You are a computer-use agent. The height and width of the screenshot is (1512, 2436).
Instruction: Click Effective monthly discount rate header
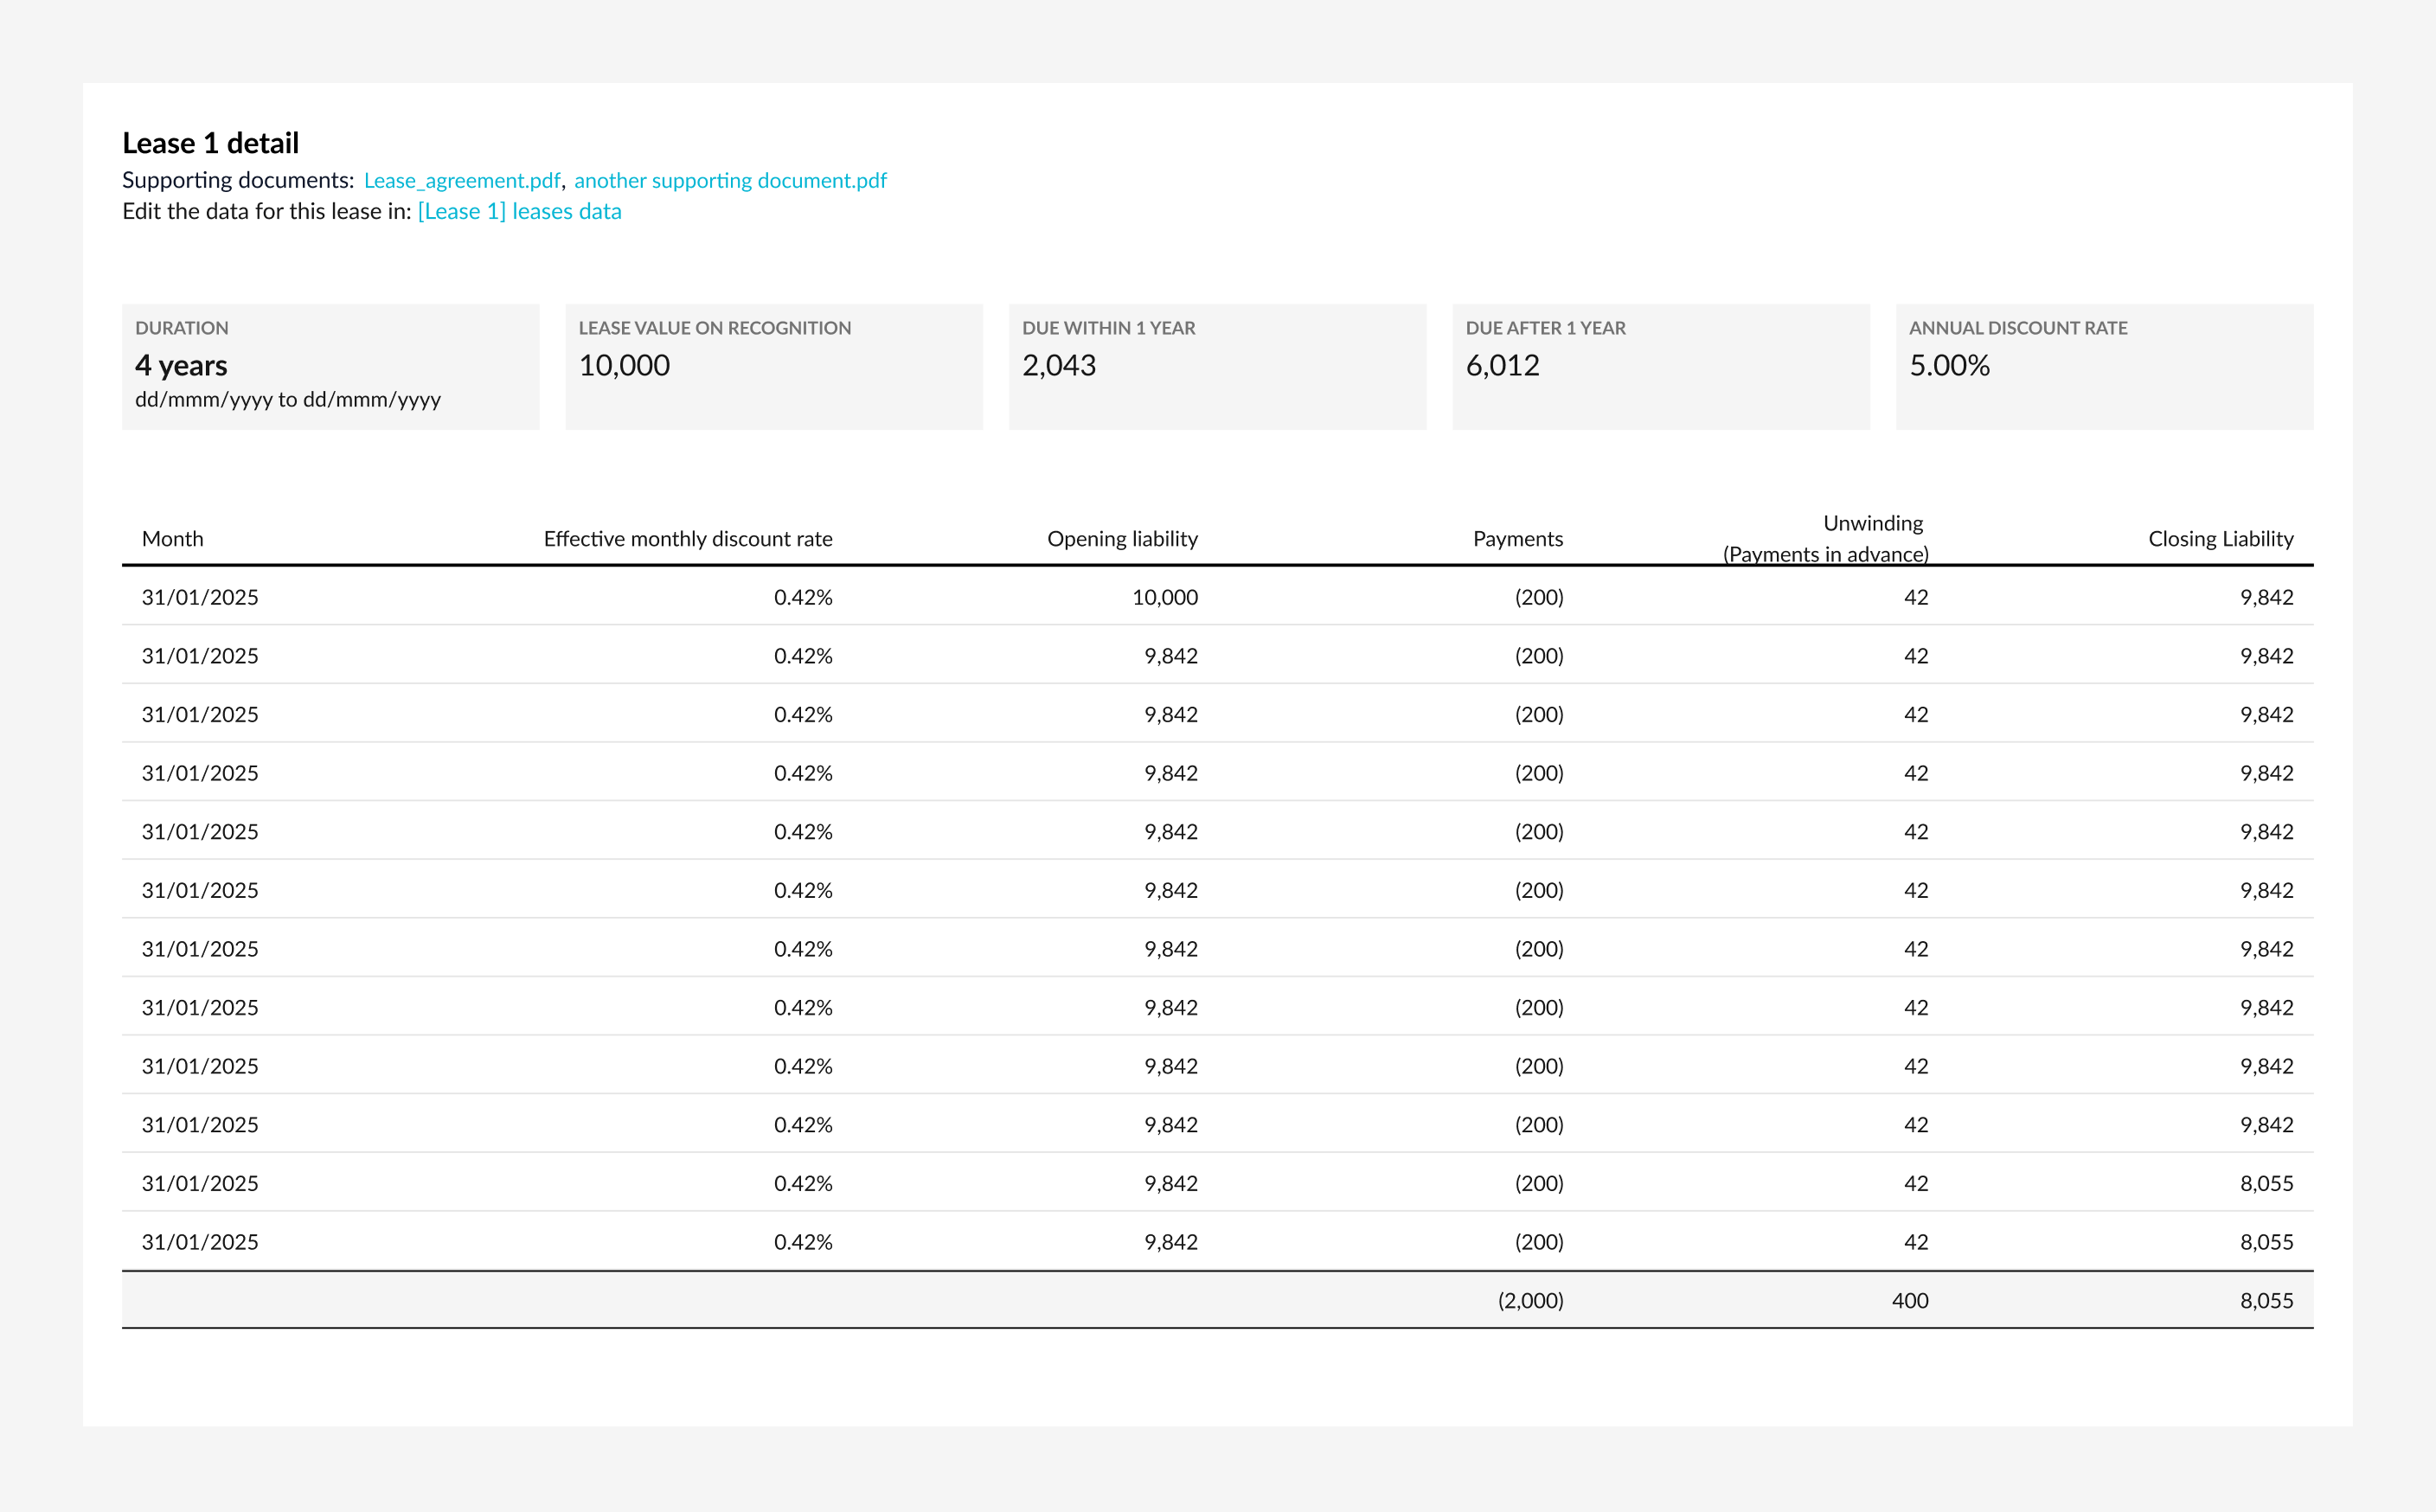(687, 539)
